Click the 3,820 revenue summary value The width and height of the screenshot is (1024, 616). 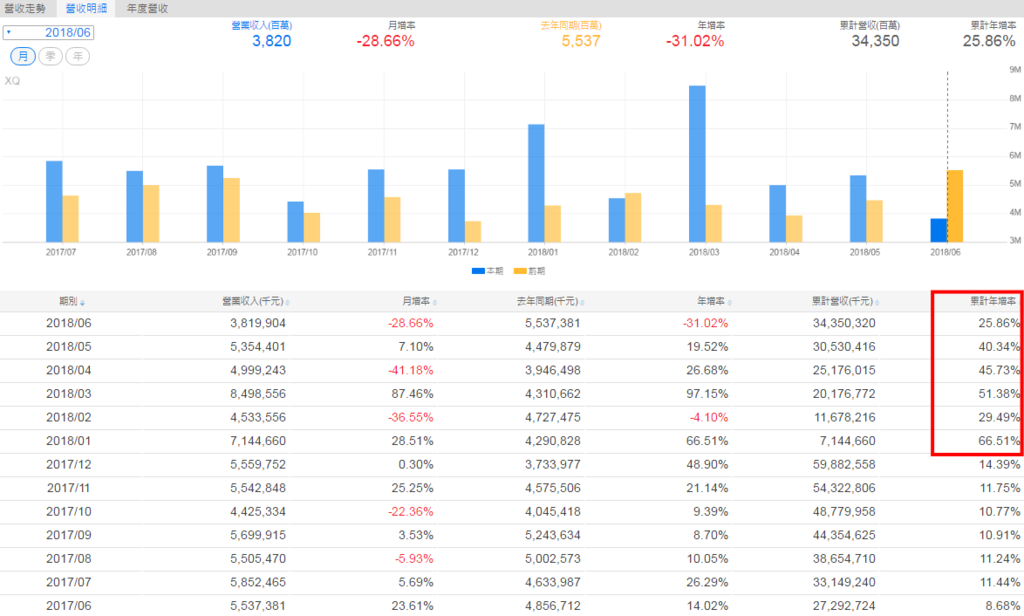272,41
